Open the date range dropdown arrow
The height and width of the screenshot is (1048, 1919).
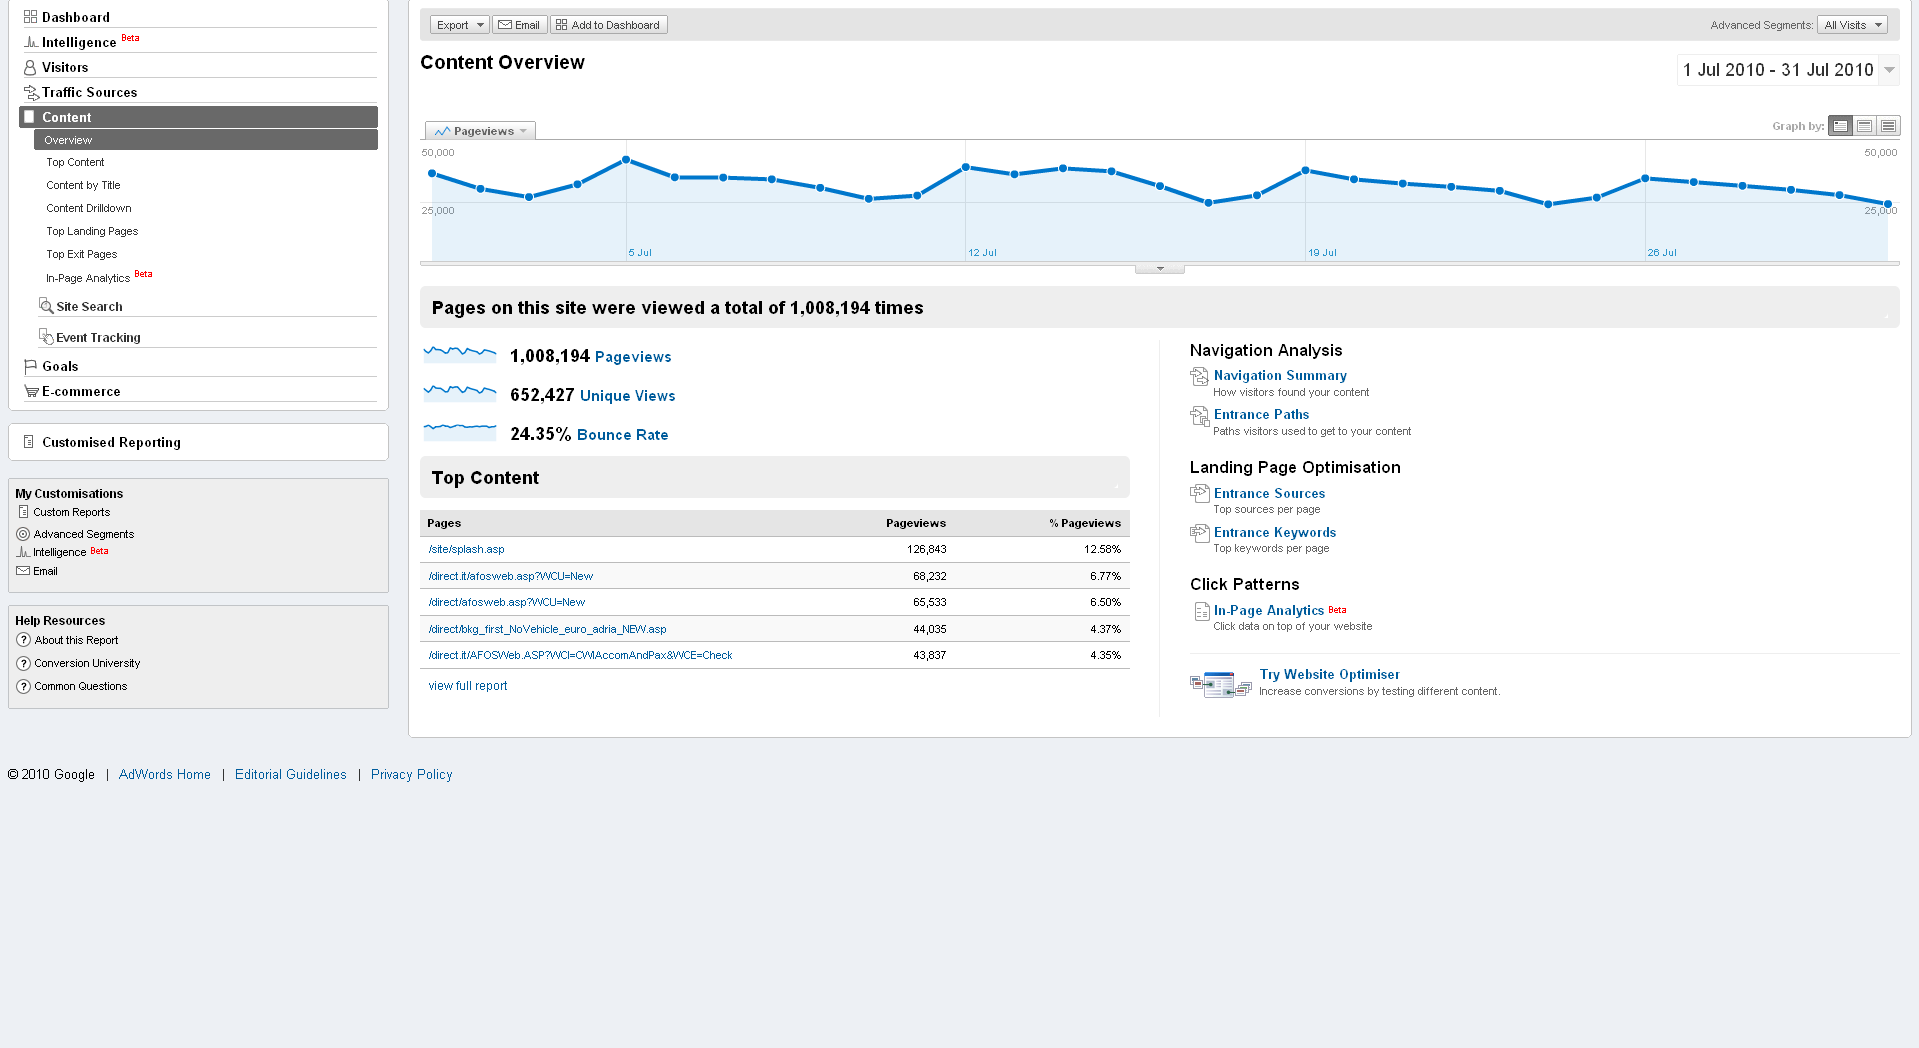(x=1889, y=70)
